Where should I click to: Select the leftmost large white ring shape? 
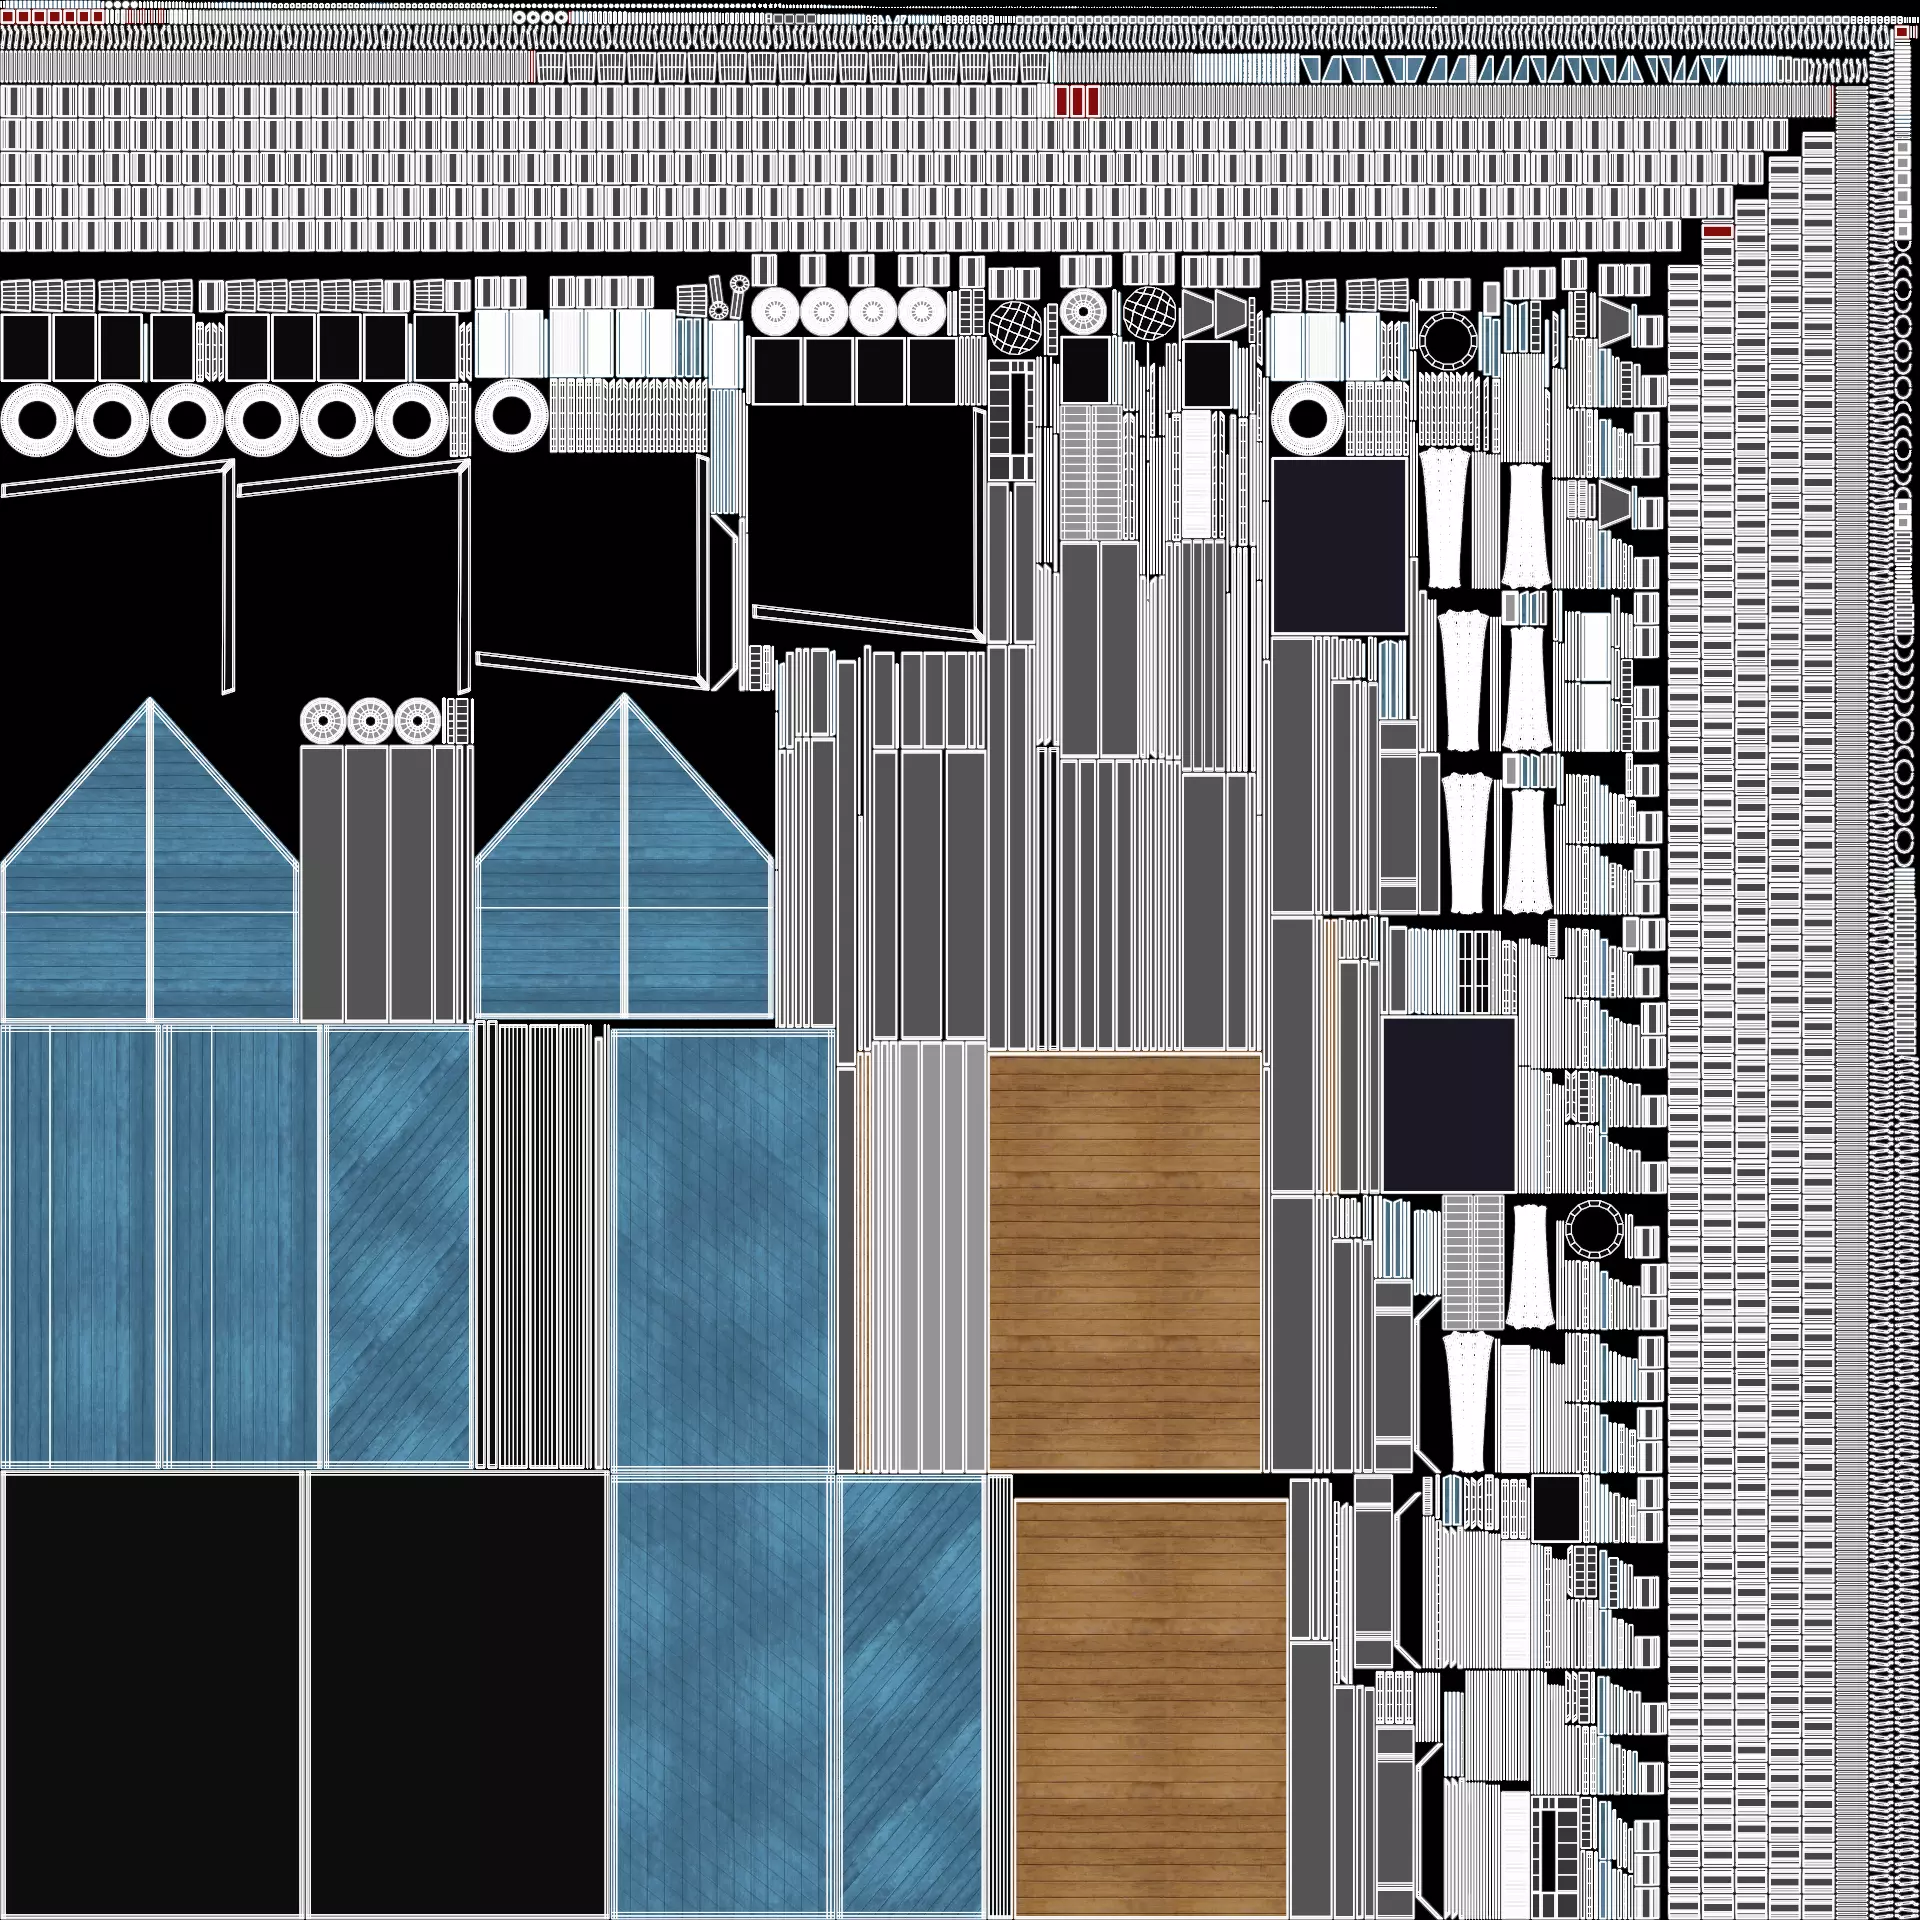pos(37,421)
